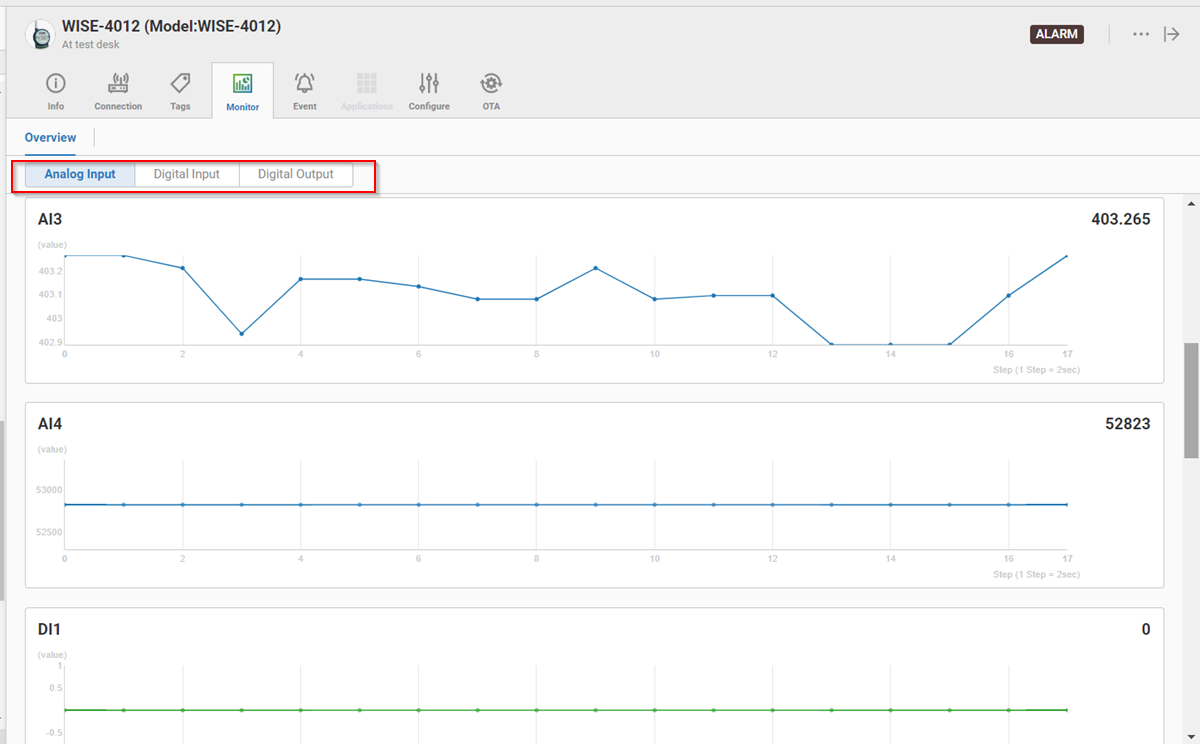Viewport: 1200px width, 744px height.
Task: Click the AI3 data point at step 3
Action: (x=242, y=334)
